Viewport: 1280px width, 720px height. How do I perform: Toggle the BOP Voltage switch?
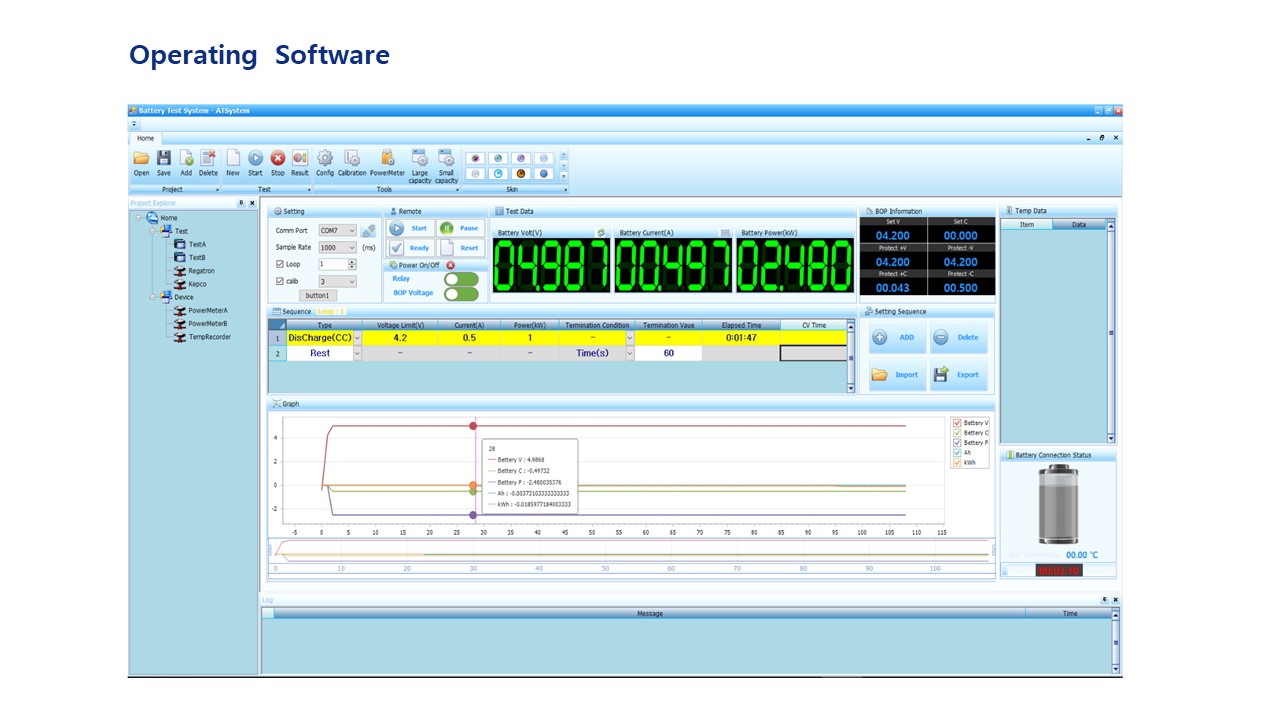click(x=461, y=294)
